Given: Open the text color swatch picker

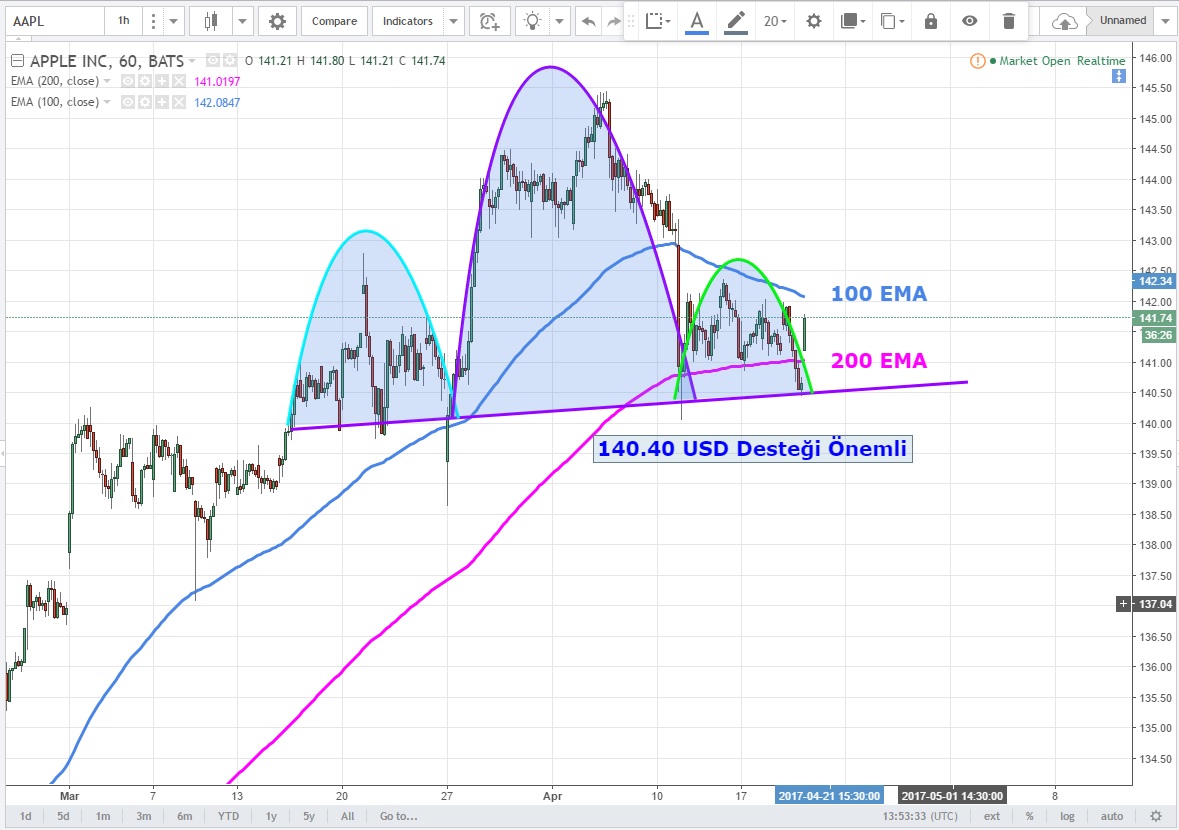Looking at the screenshot, I should (x=696, y=21).
